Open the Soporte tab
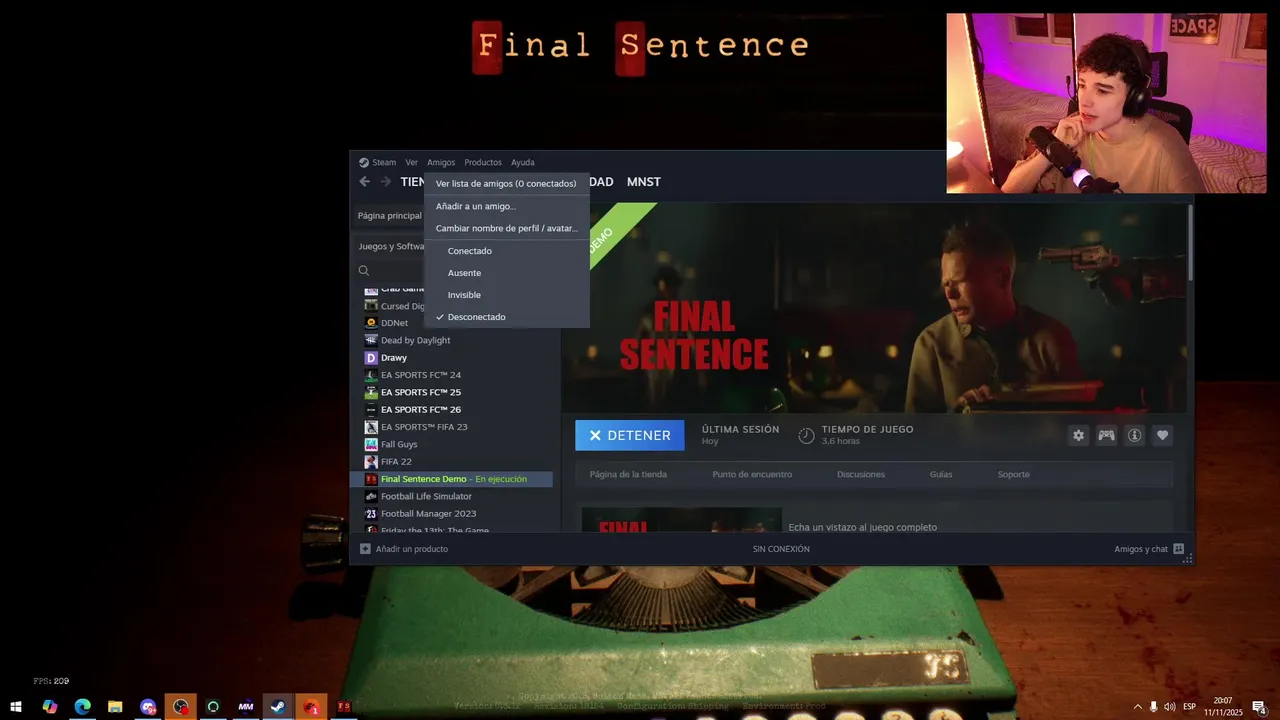The image size is (1280, 720). point(1013,474)
